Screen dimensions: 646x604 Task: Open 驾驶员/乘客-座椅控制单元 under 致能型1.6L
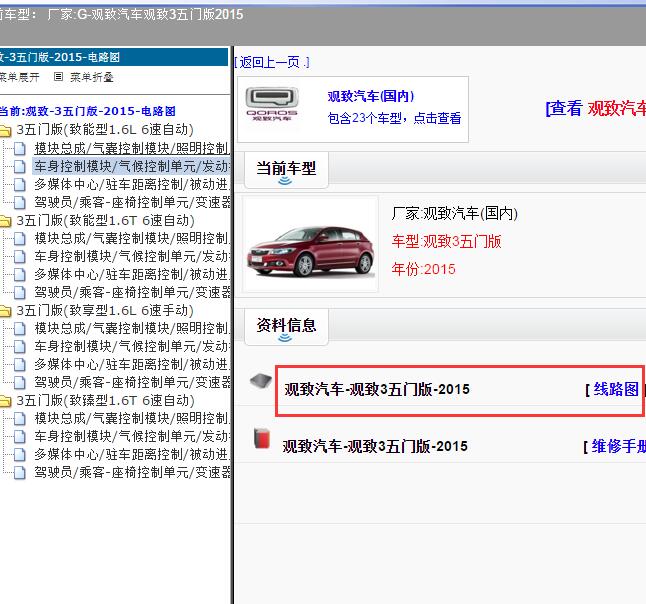tap(132, 202)
